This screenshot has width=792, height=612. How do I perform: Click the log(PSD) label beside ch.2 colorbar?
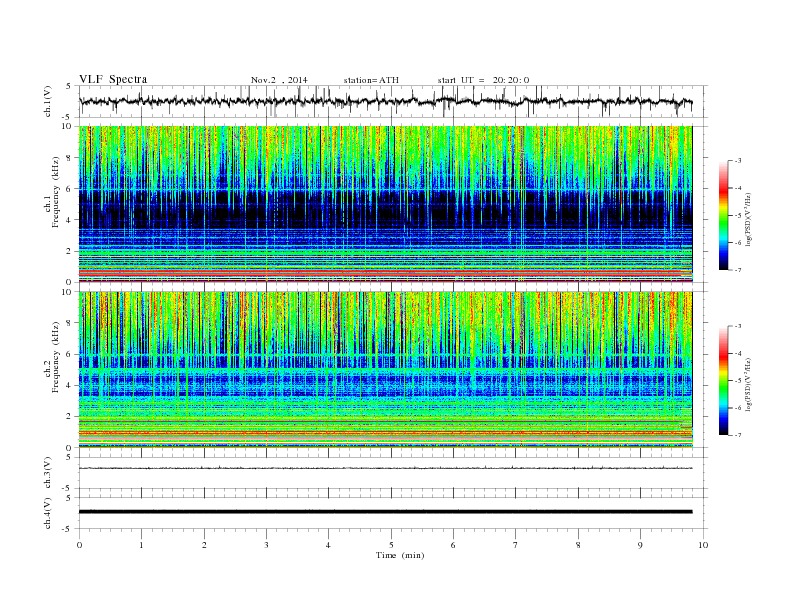[749, 383]
